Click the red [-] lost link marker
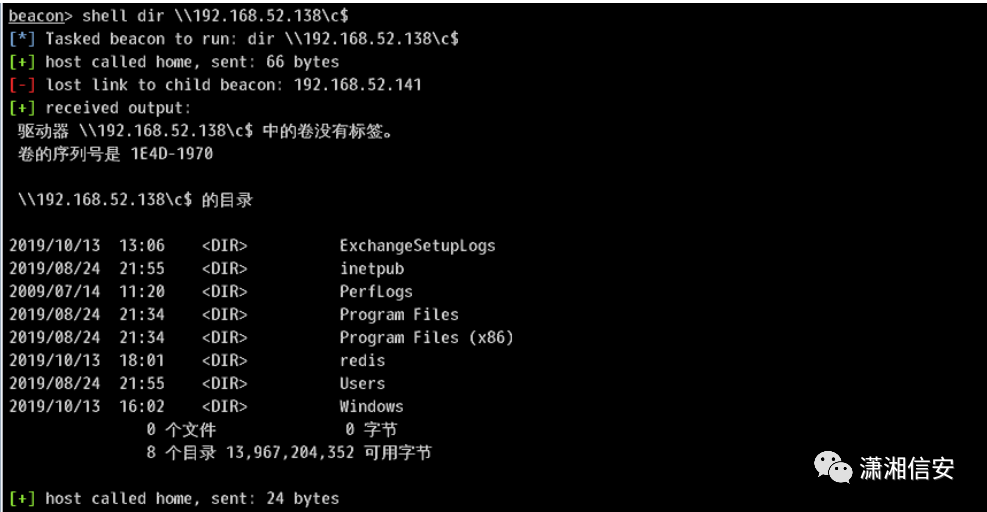Screen dimensions: 987x512 (x=22, y=85)
